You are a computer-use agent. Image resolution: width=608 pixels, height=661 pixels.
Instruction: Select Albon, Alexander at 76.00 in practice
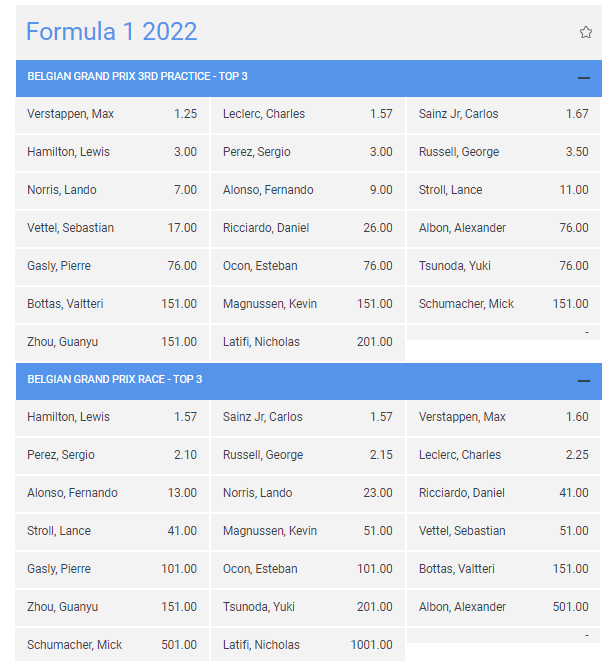(x=503, y=228)
